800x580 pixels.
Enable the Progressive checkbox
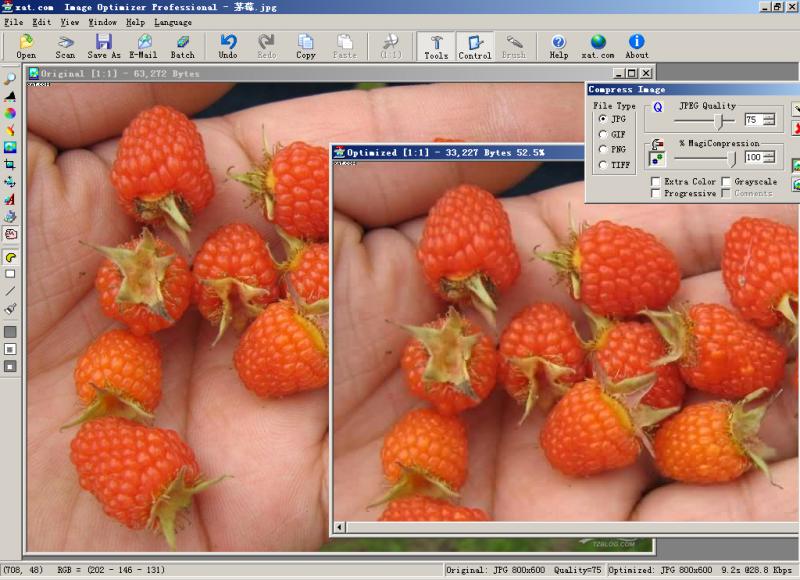(655, 193)
